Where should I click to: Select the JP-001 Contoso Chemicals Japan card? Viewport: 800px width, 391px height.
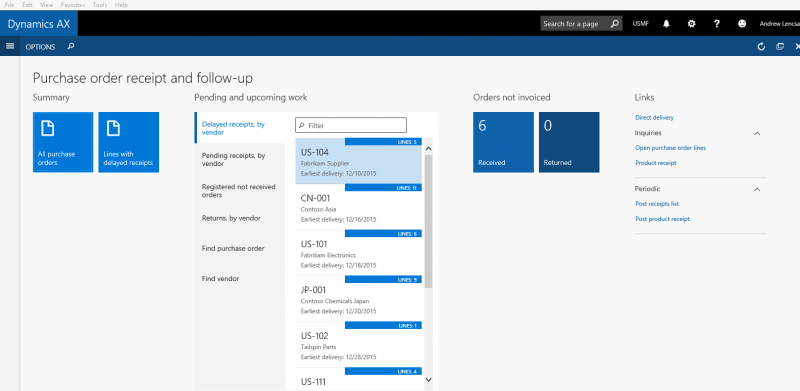[359, 299]
